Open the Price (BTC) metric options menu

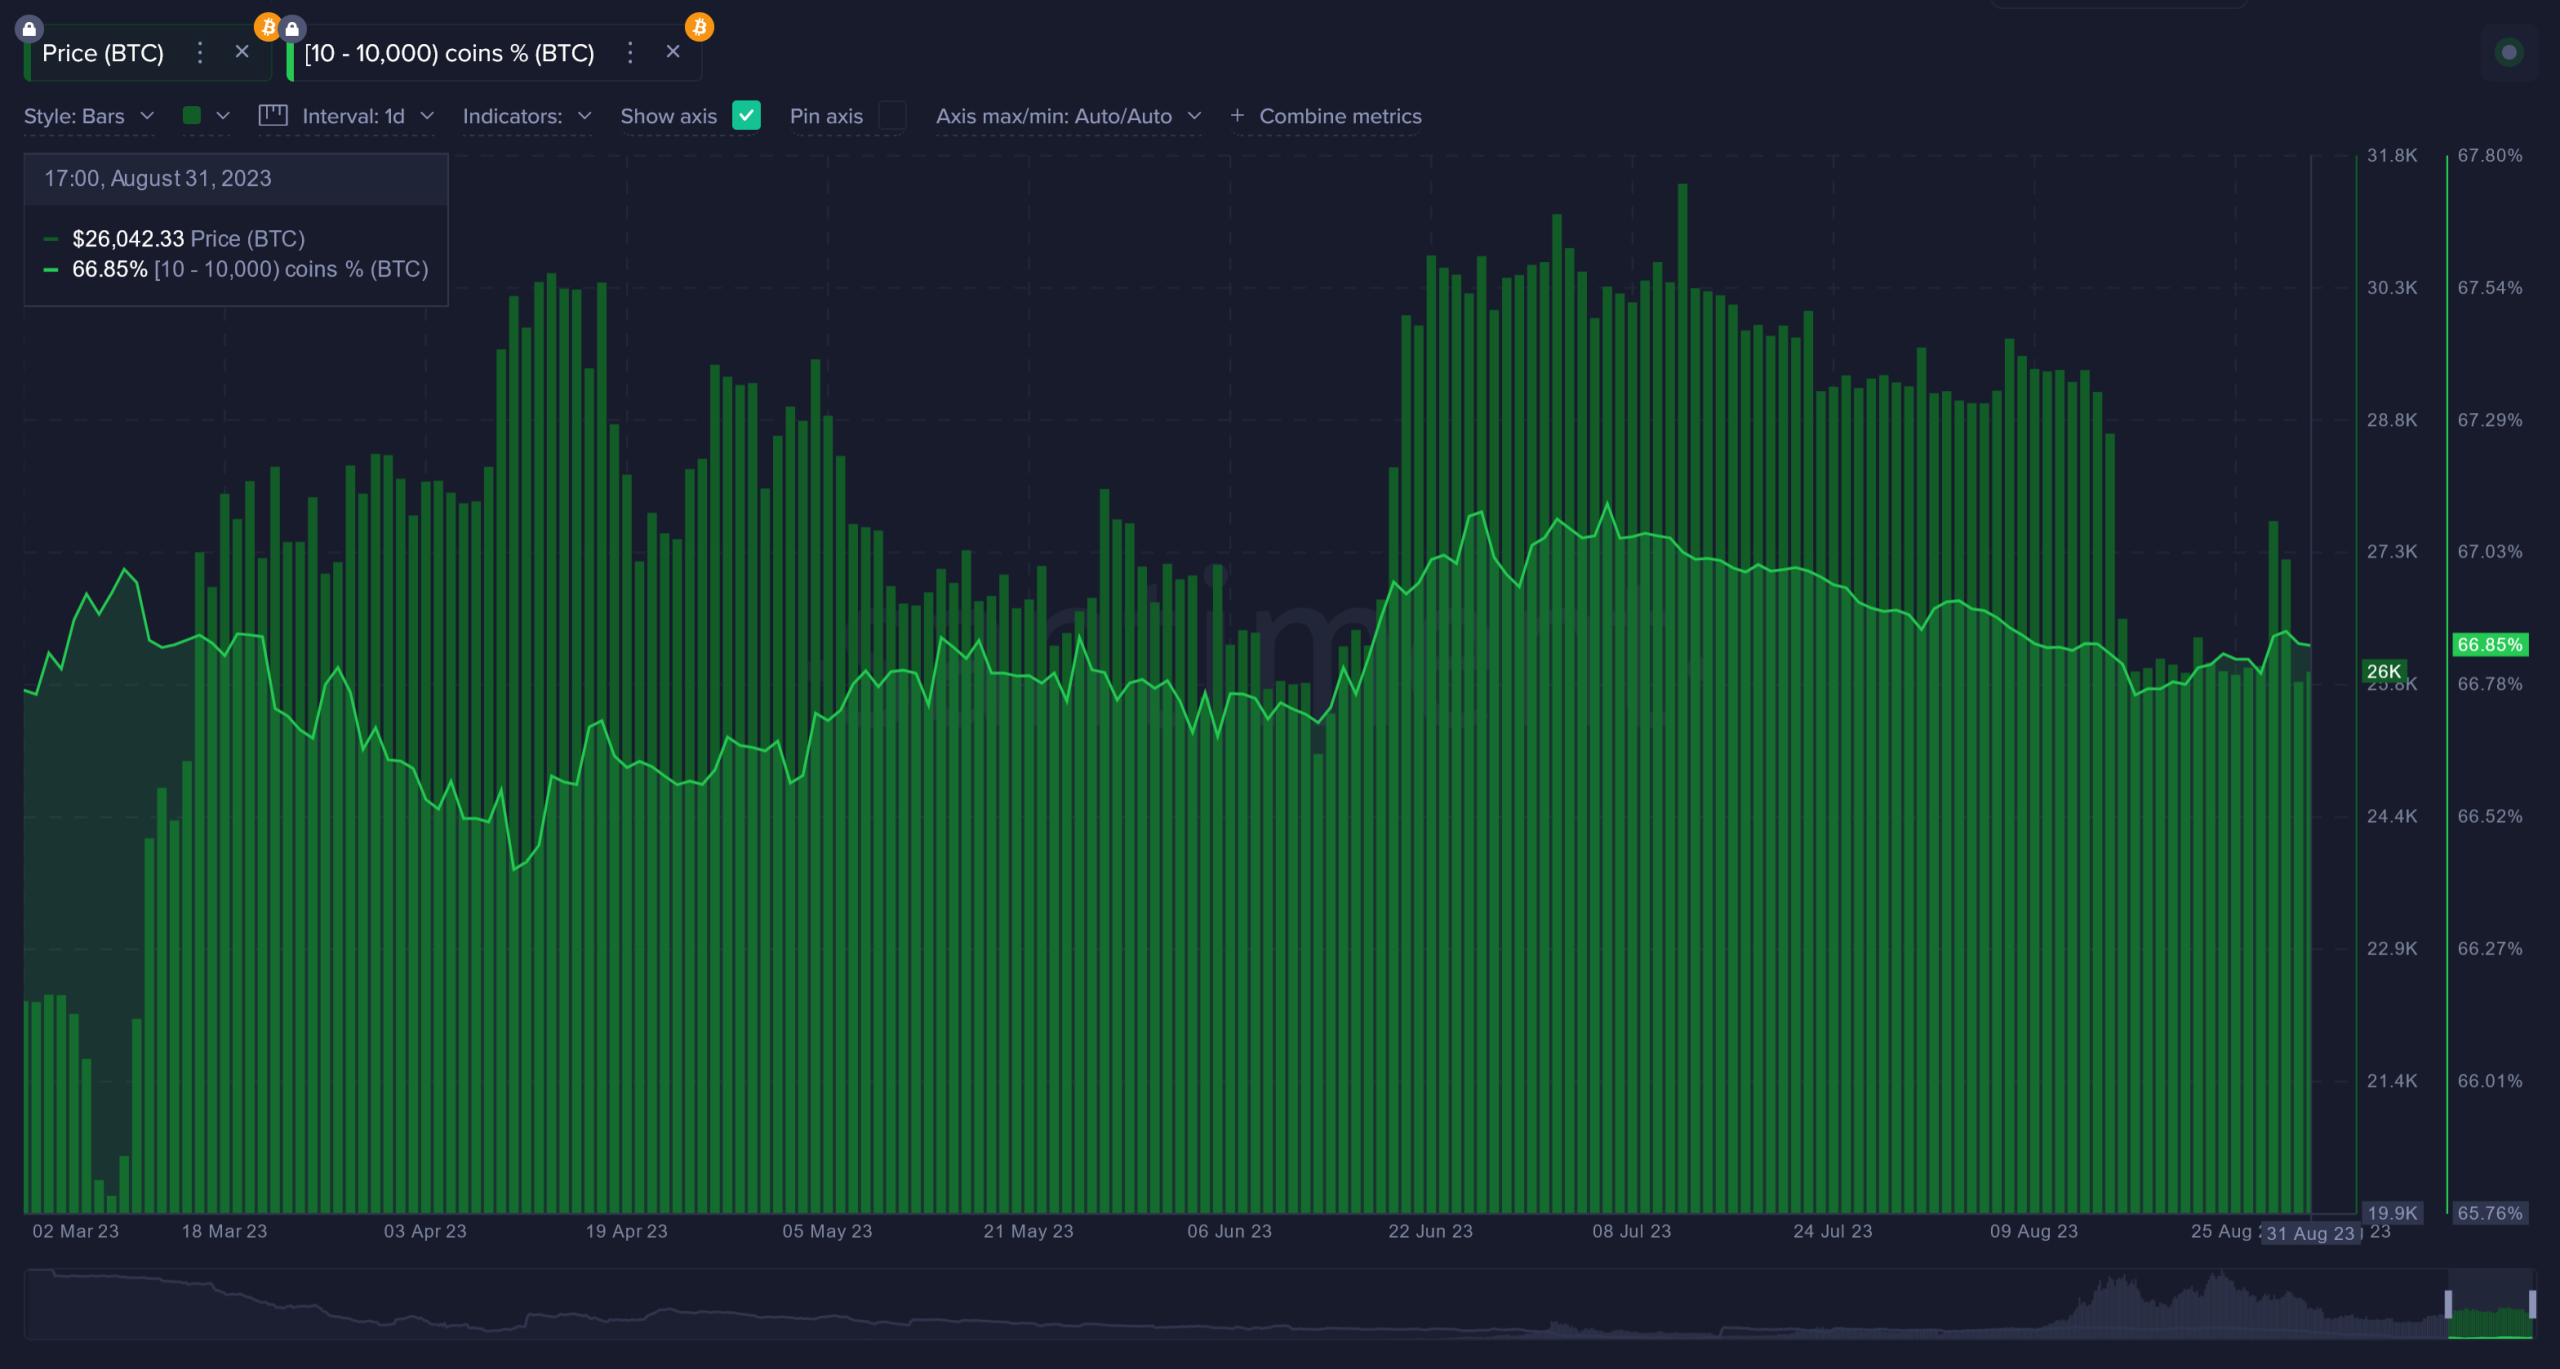click(x=200, y=53)
